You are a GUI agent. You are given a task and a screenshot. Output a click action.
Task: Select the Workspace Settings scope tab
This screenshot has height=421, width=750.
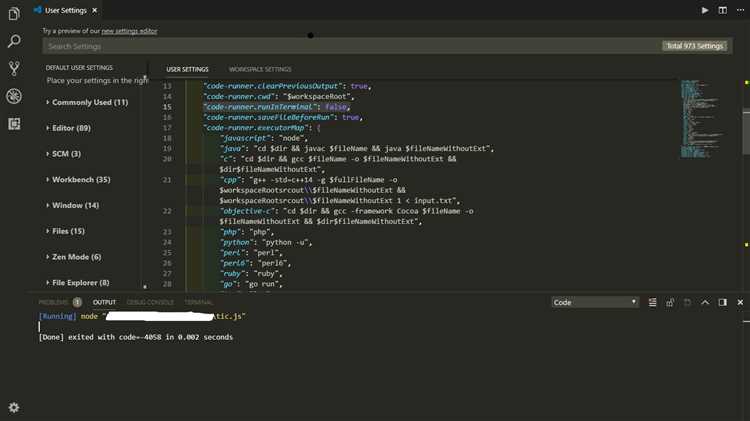(260, 69)
